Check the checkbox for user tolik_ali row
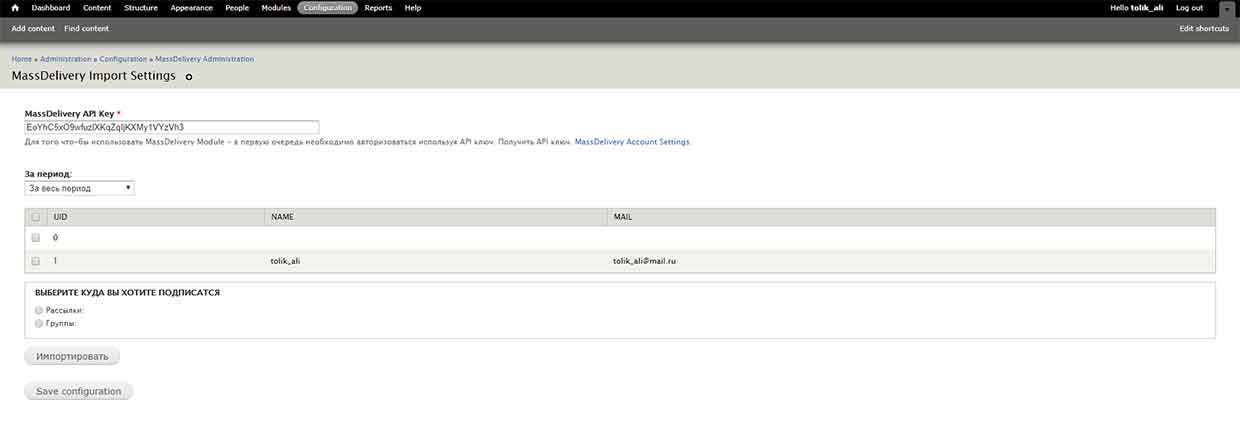The height and width of the screenshot is (438, 1240). point(36,261)
